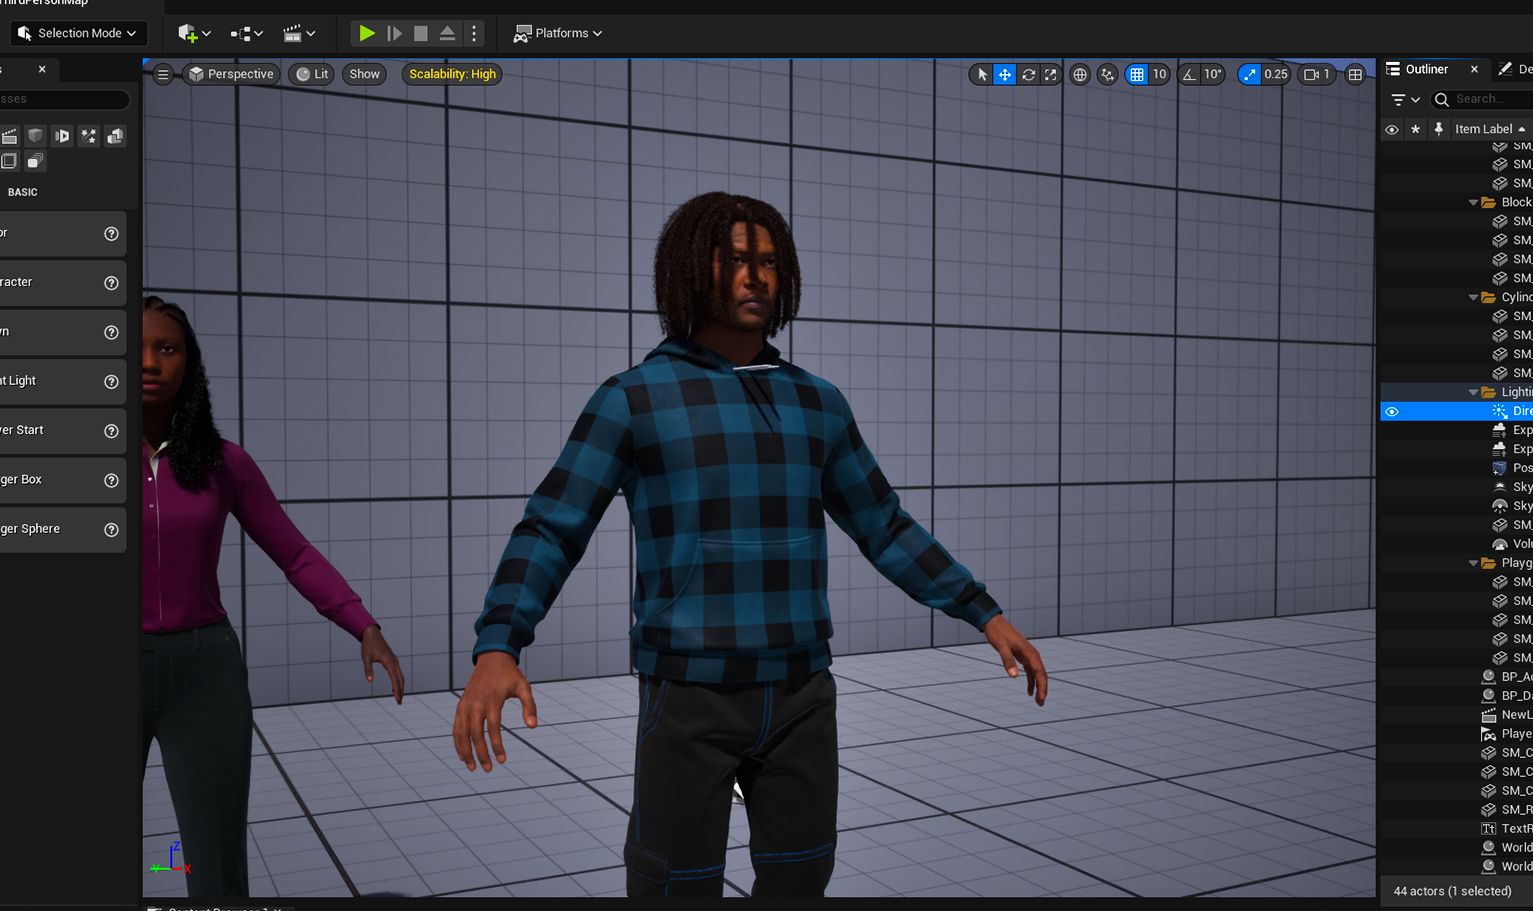Toggle visibility of the selected DirectionalLight
Screen dimensions: 1533x911
tap(1391, 411)
